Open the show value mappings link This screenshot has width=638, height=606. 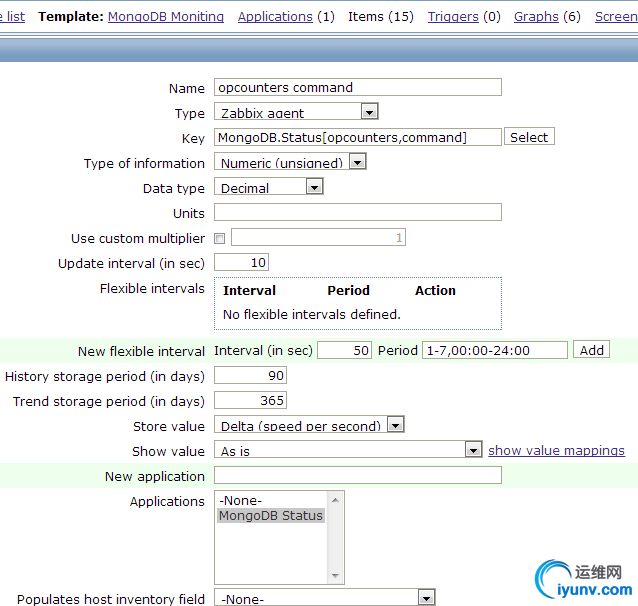point(556,451)
